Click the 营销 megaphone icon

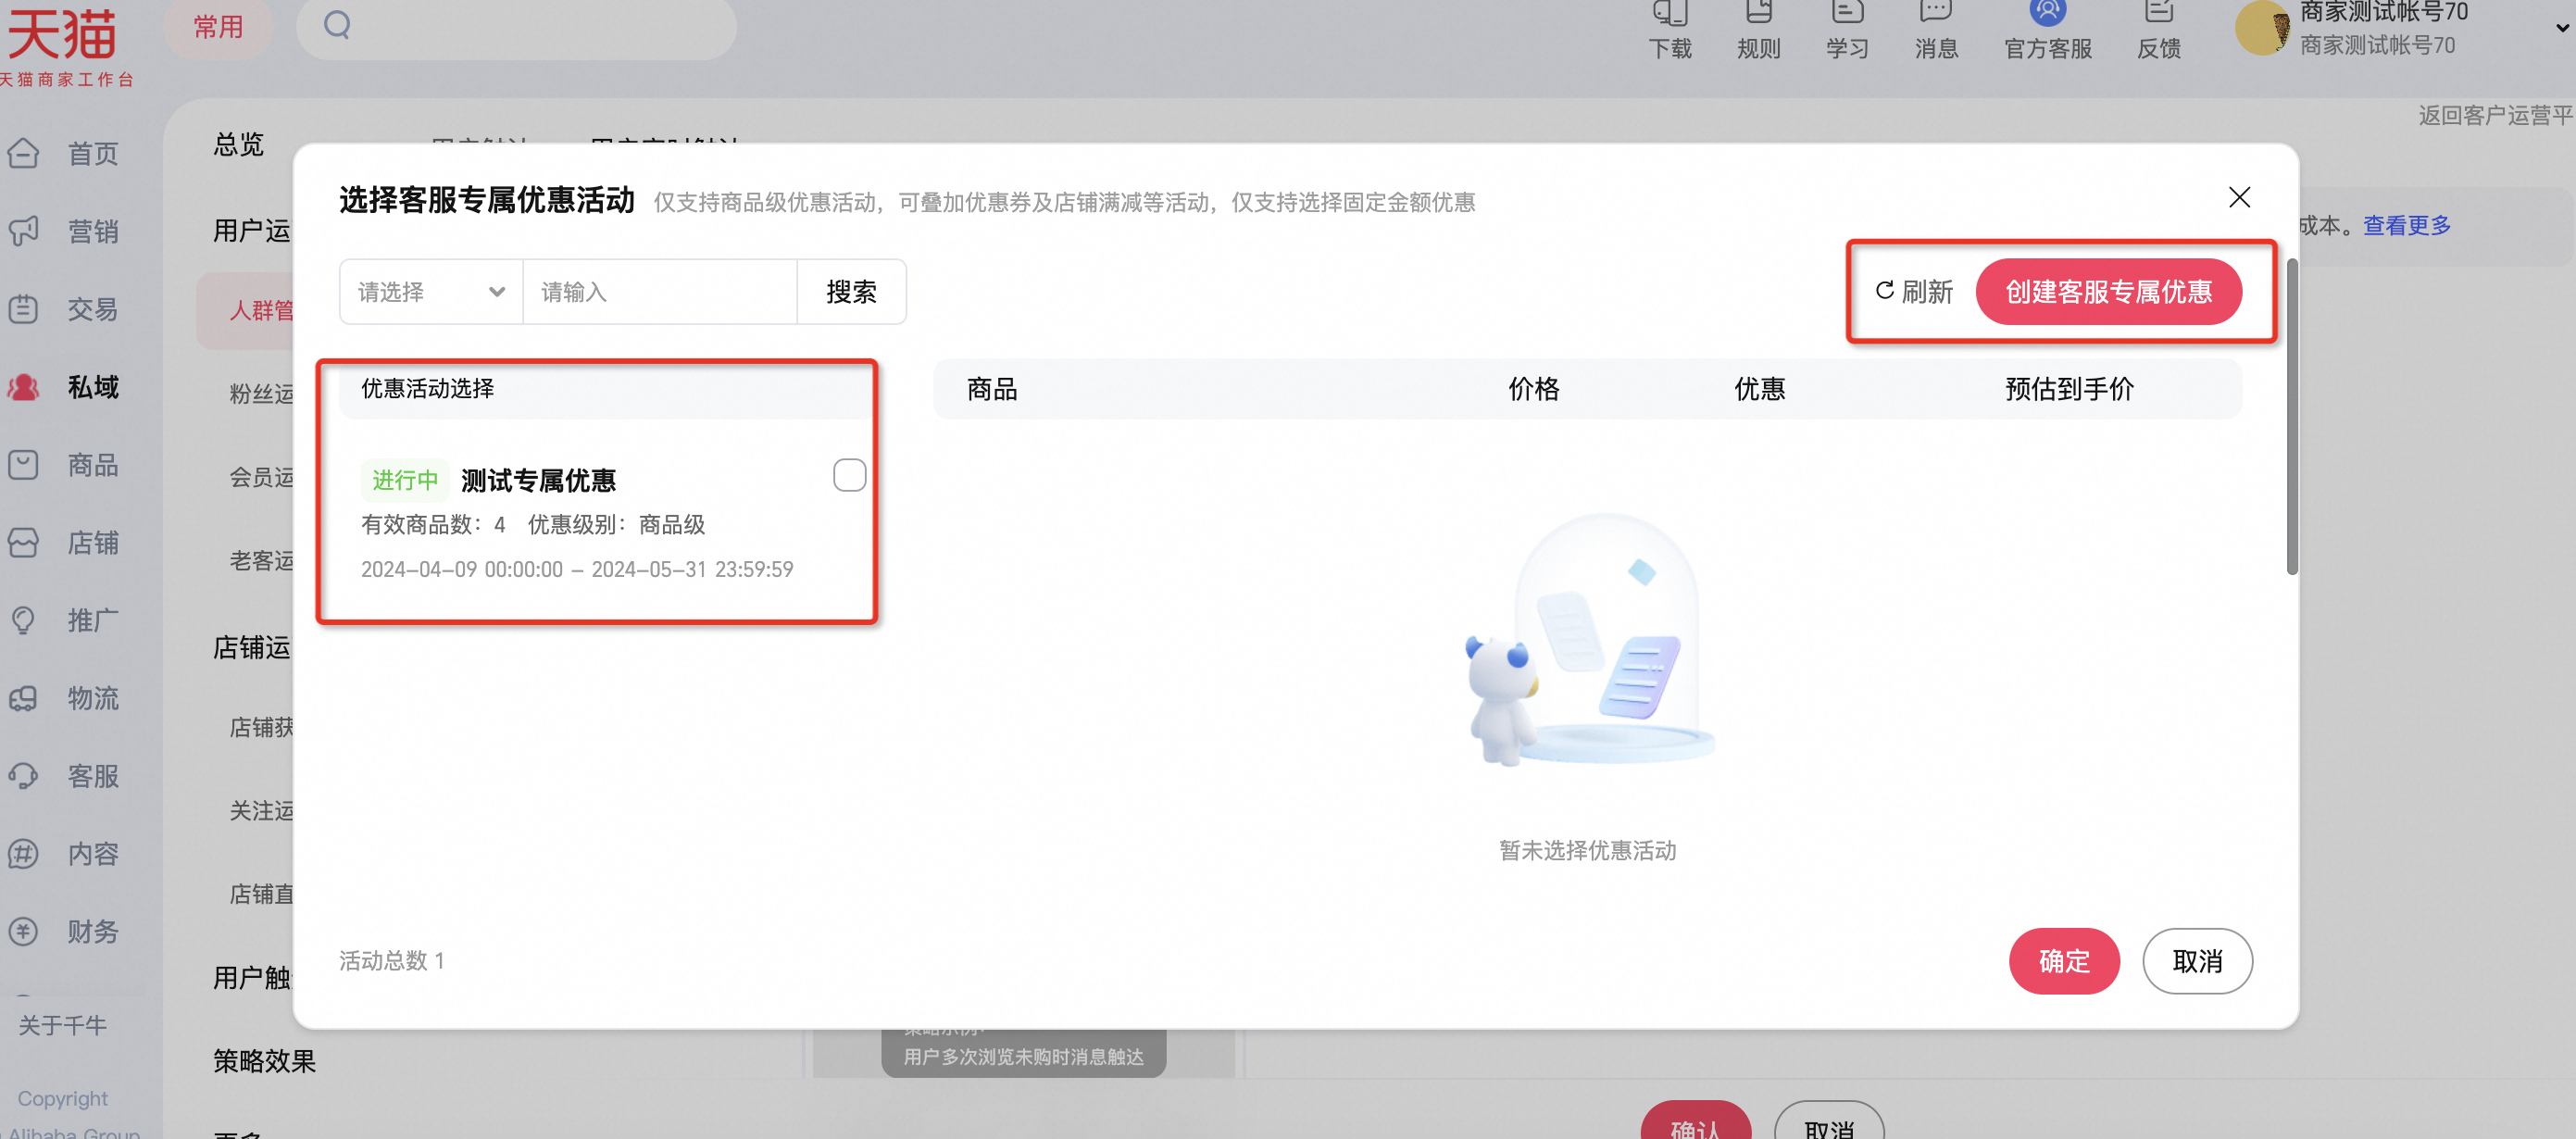[x=24, y=231]
